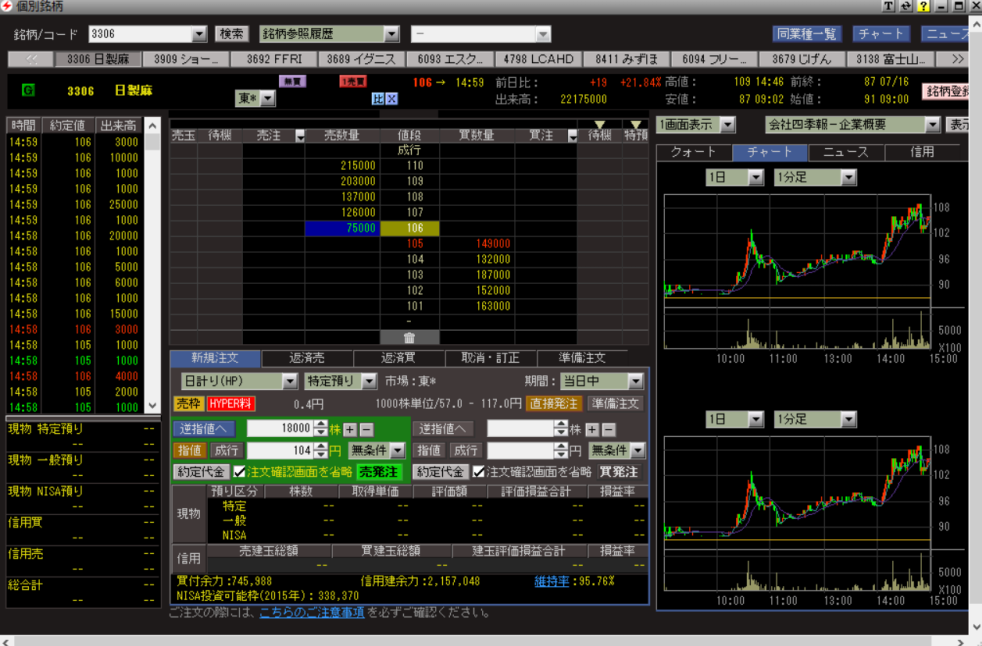Switch to the 返済売 order tab
The image size is (982, 646).
point(306,358)
